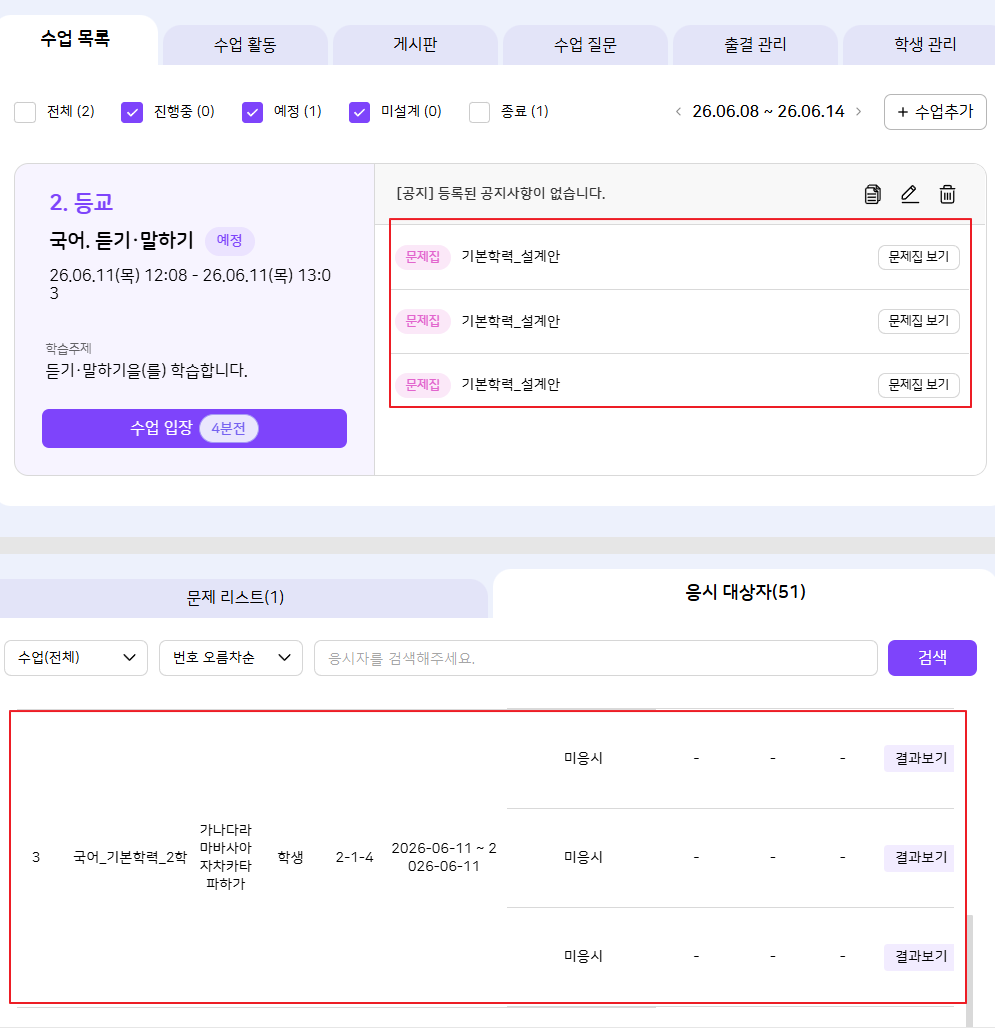Click the trash delete icon

pos(947,194)
